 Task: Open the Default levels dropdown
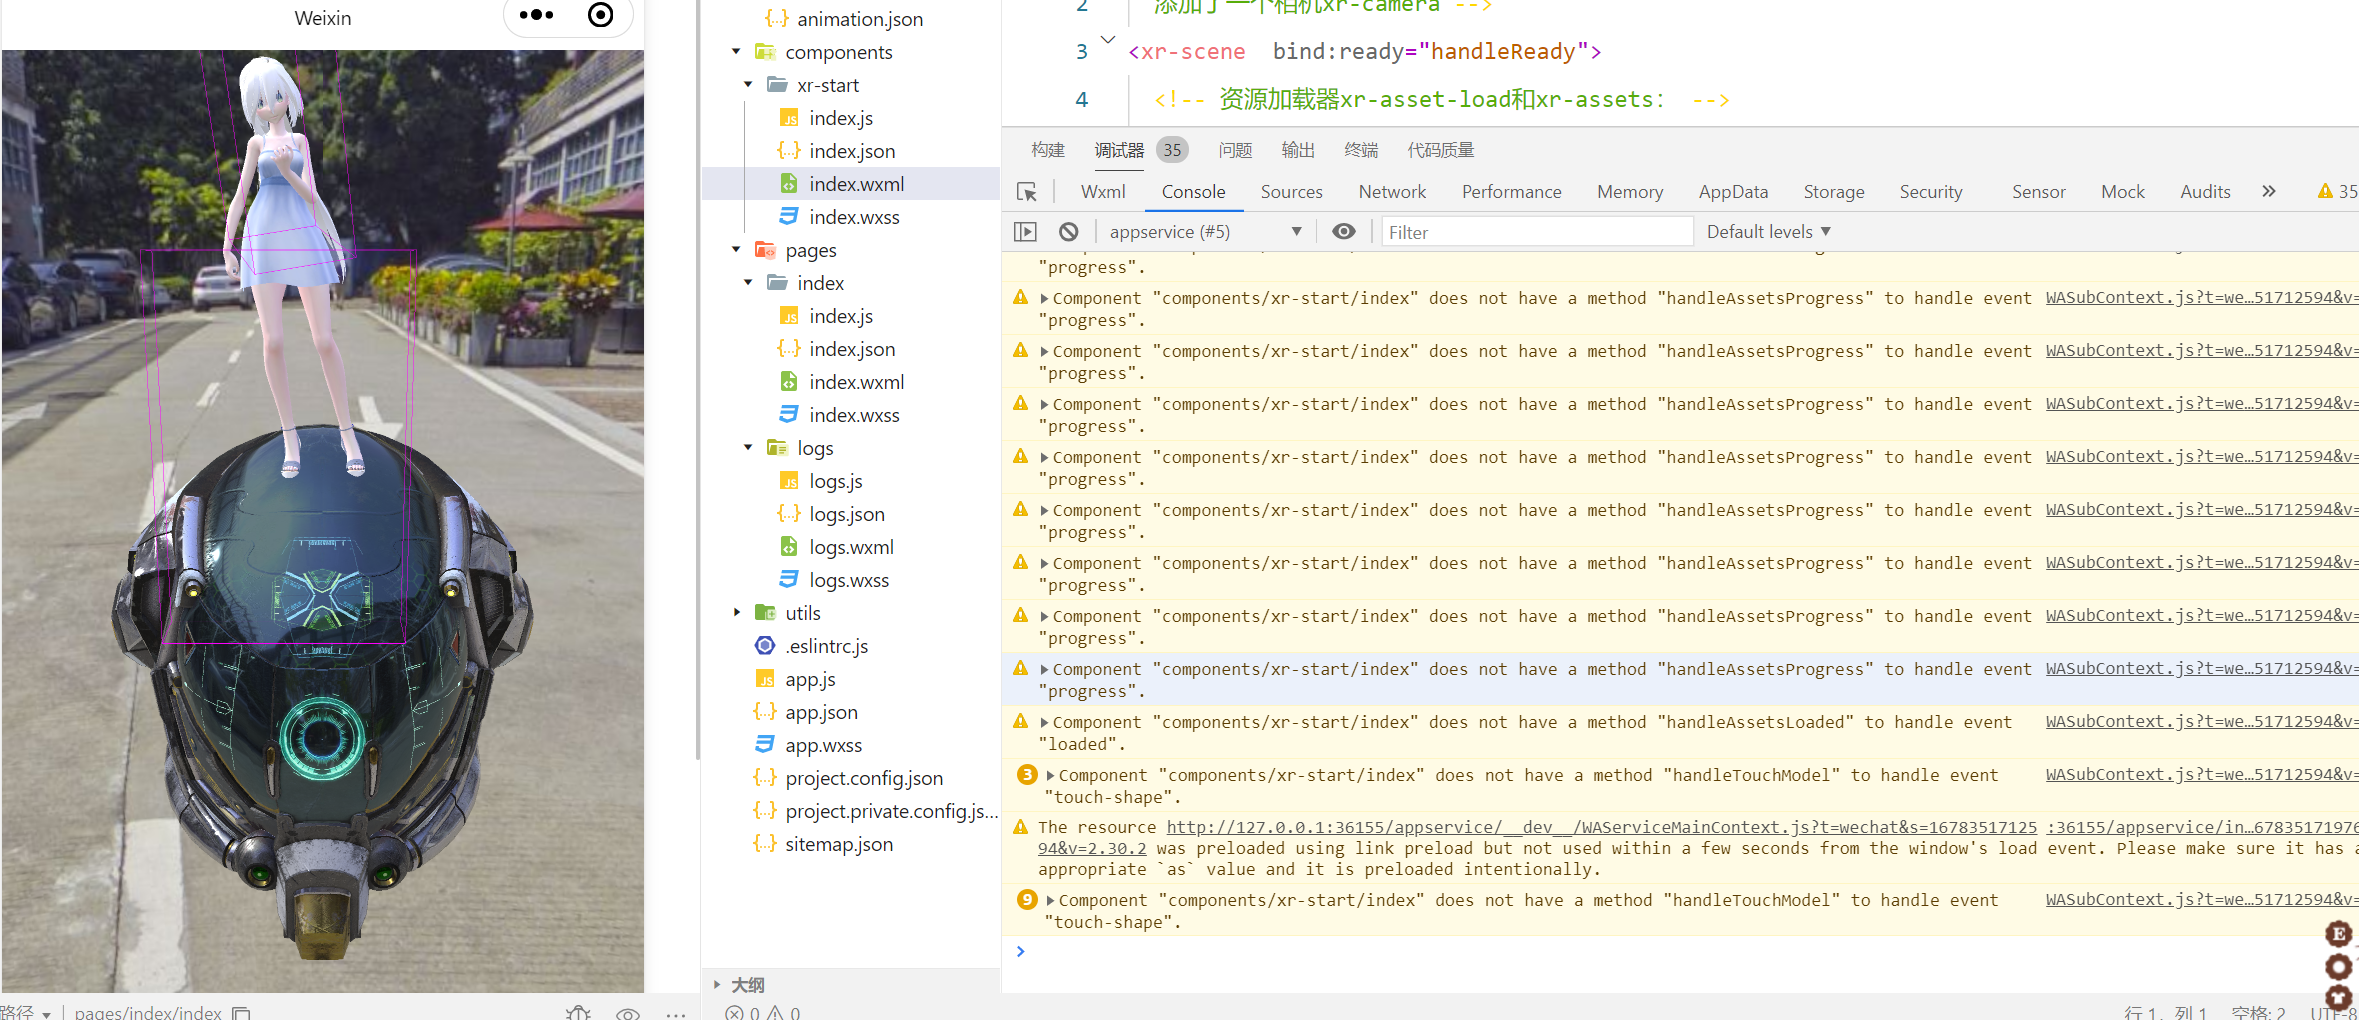1768,232
